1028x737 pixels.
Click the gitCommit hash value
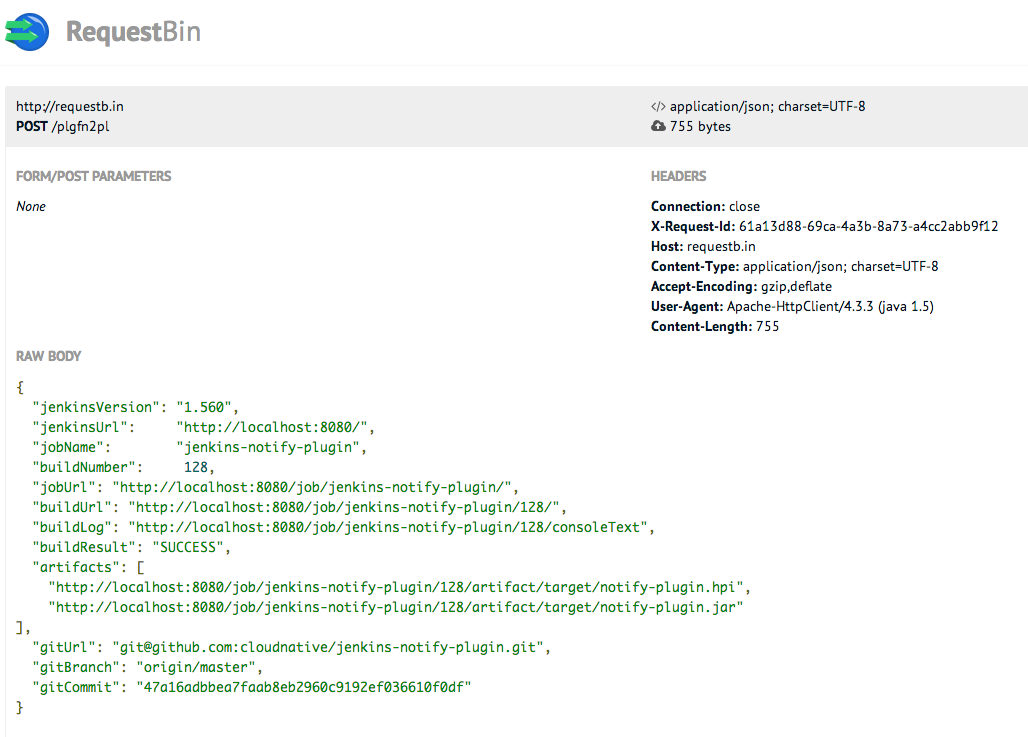pyautogui.click(x=304, y=687)
